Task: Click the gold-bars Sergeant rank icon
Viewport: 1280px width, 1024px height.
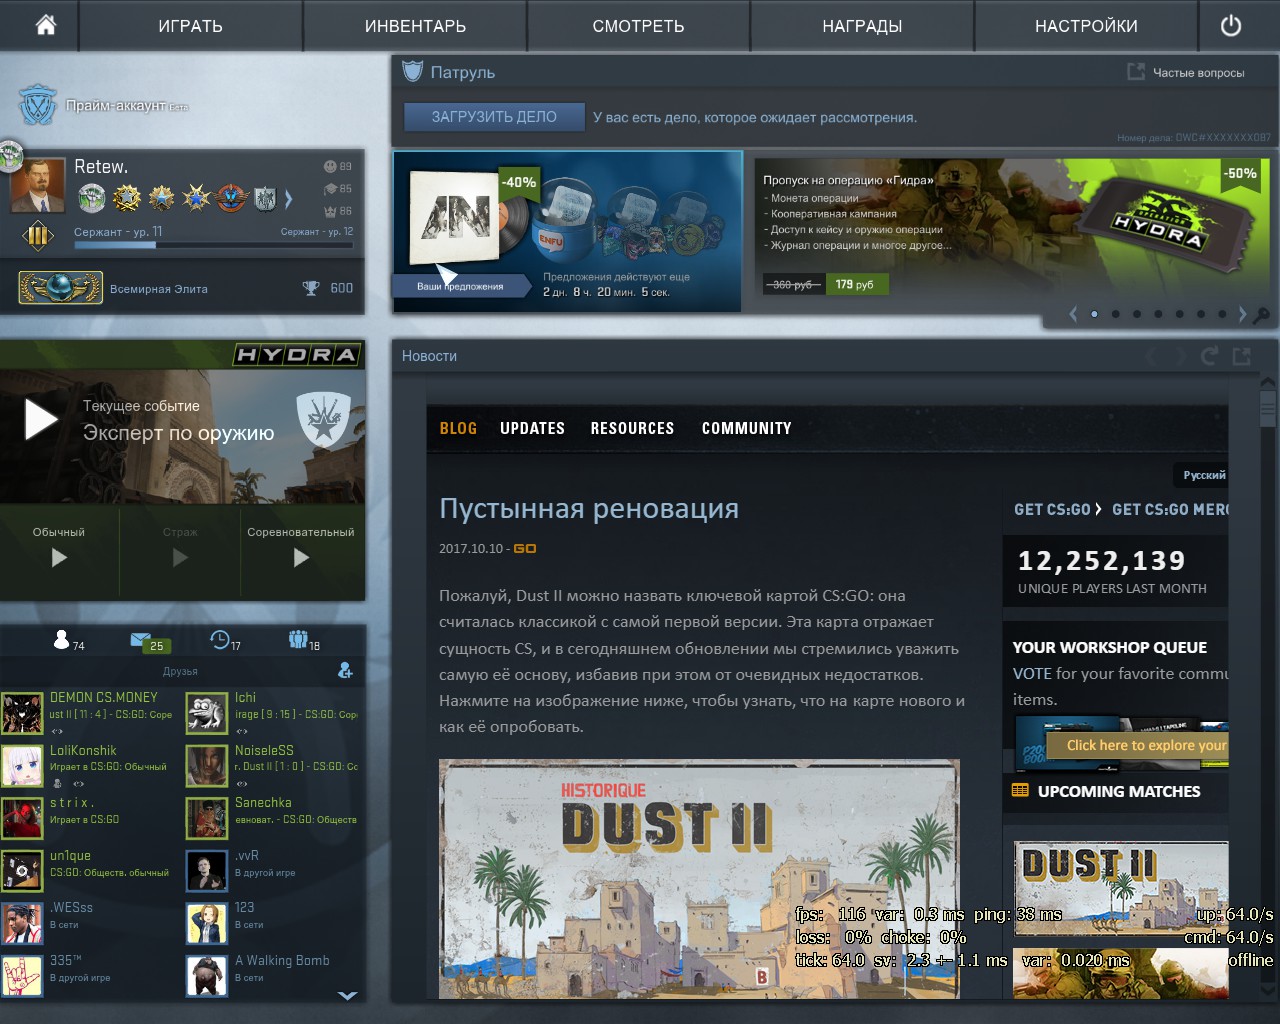Action: [37, 236]
